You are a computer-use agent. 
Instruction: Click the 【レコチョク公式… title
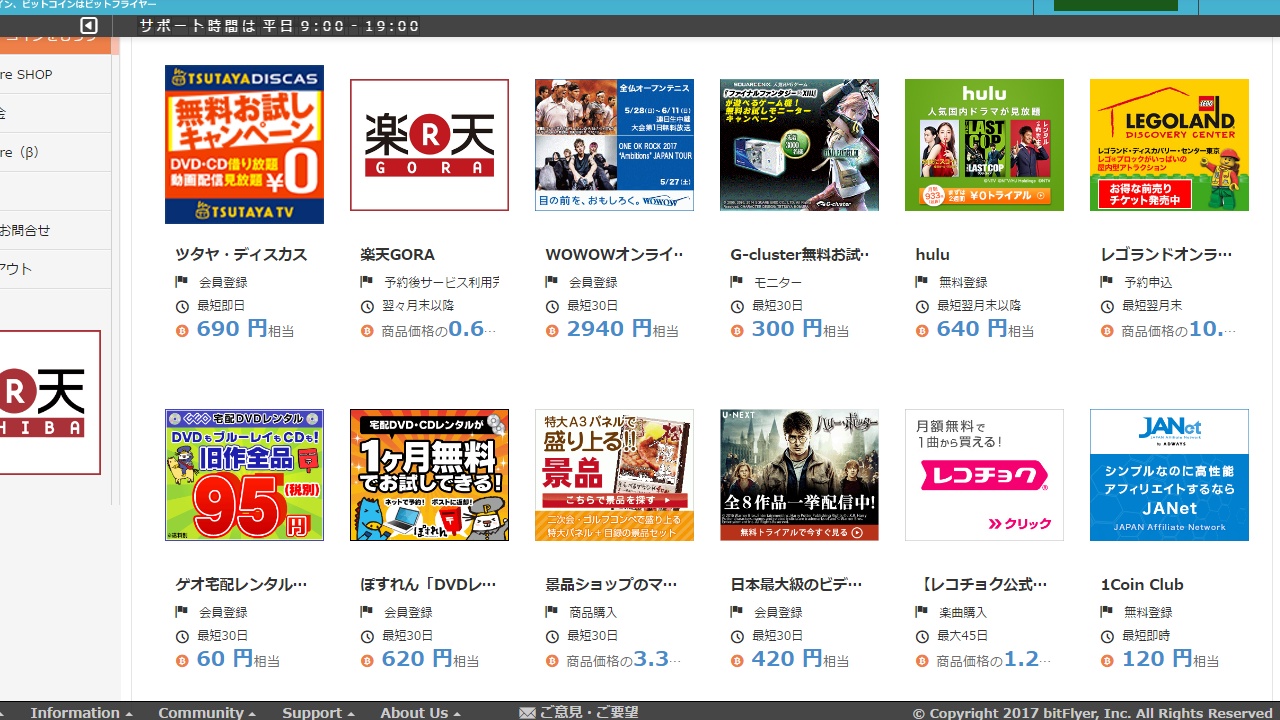point(981,585)
